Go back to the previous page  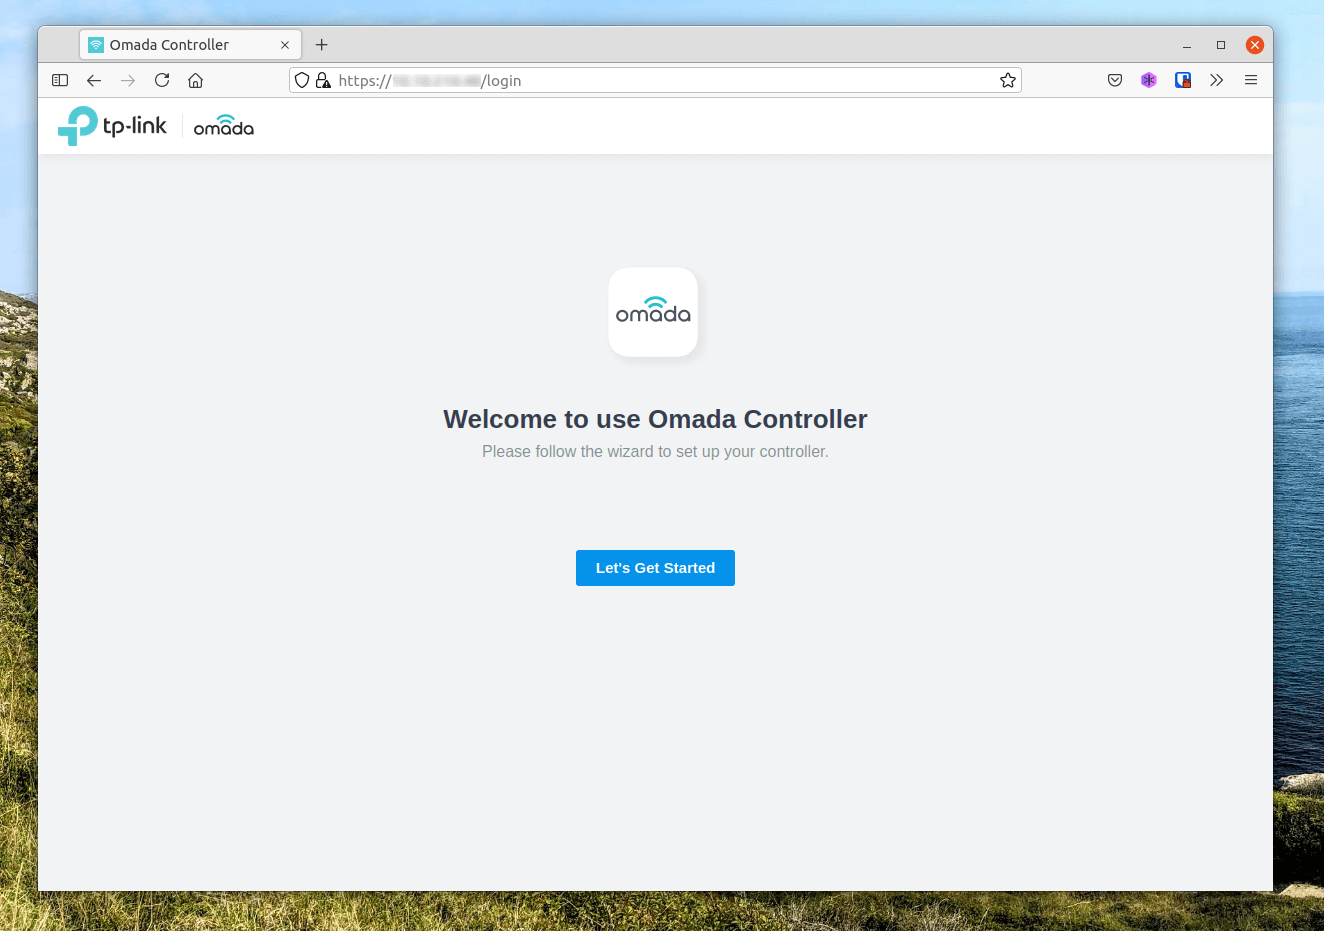94,80
